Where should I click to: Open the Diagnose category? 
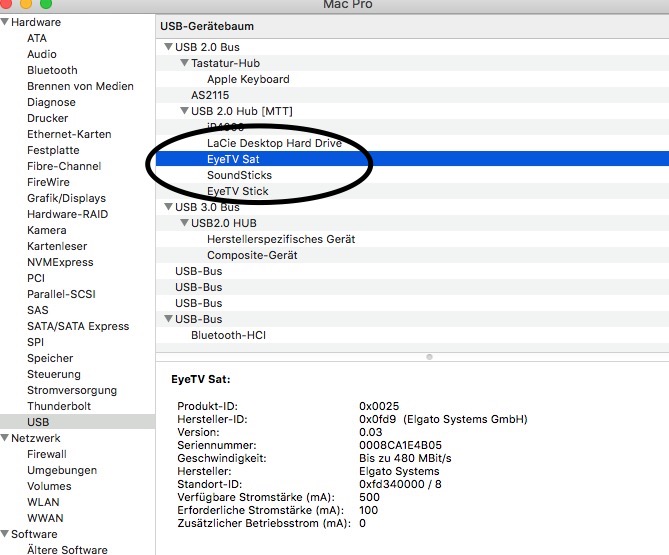click(51, 102)
